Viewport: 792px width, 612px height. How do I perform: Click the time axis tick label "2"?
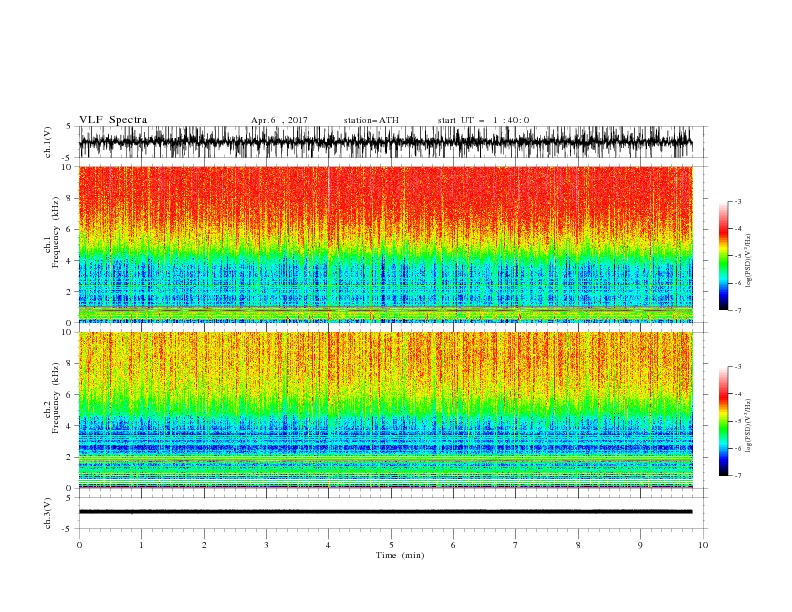coord(204,545)
